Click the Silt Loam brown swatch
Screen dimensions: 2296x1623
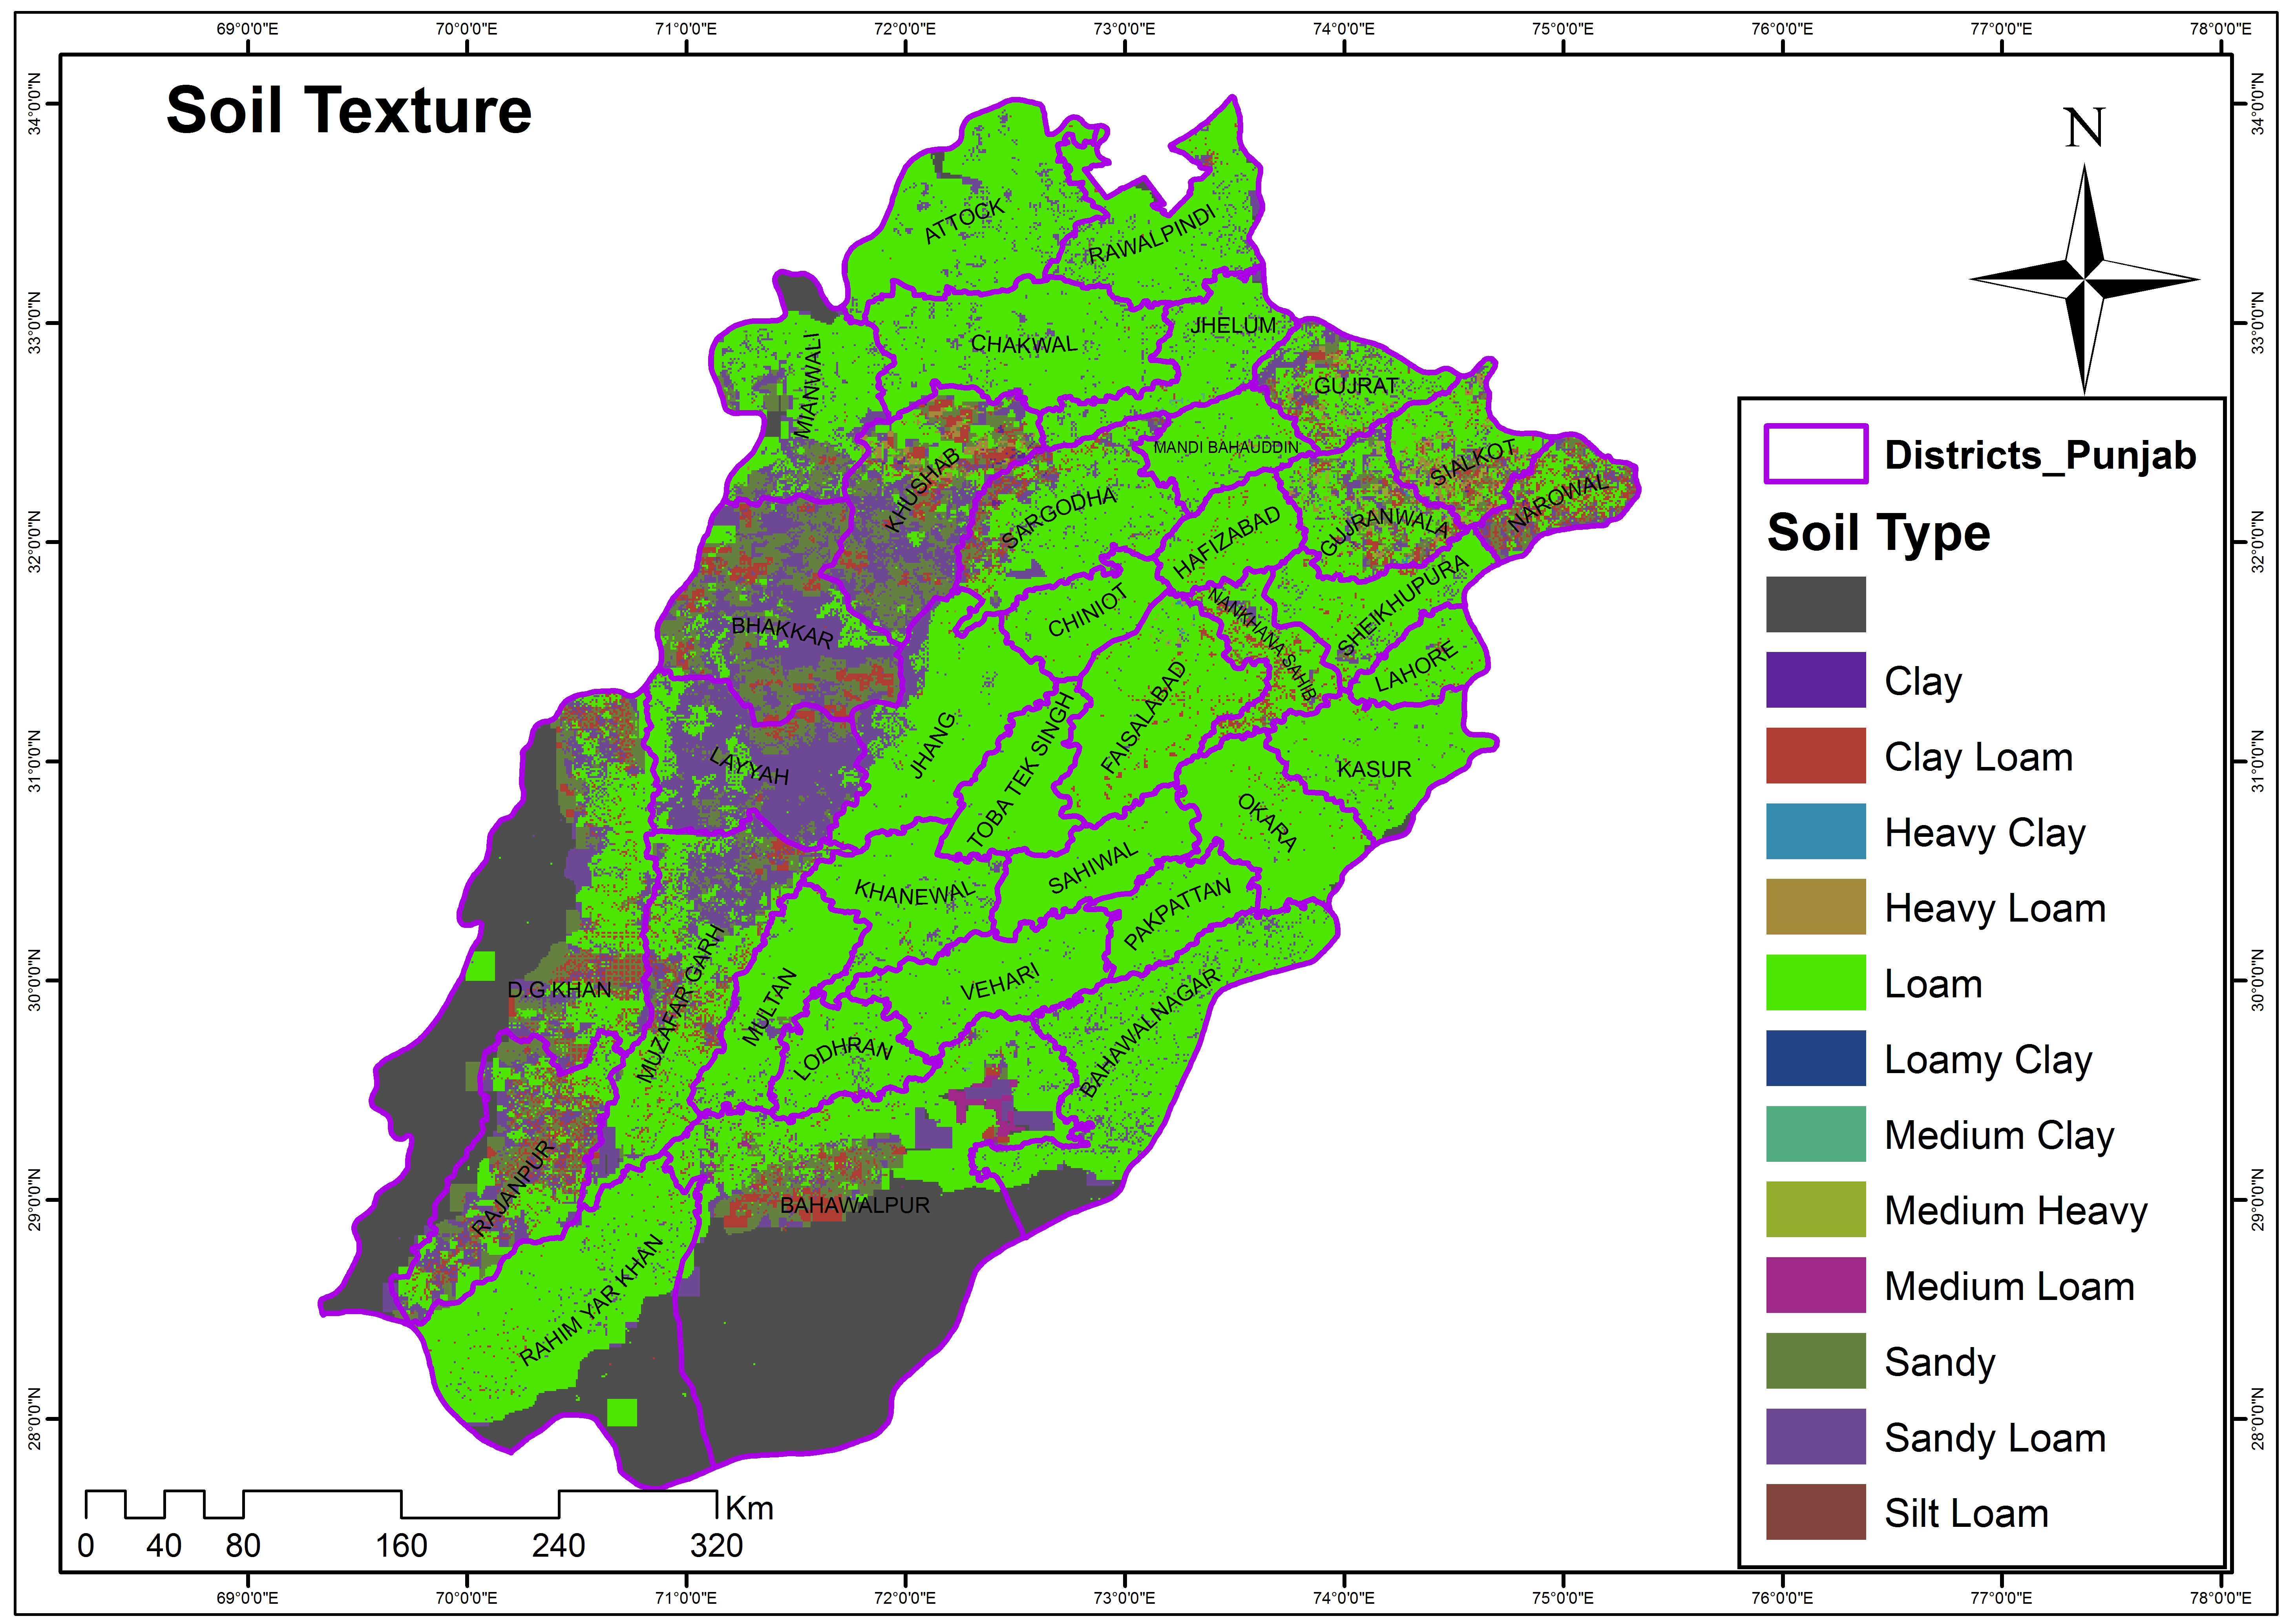click(1815, 1512)
